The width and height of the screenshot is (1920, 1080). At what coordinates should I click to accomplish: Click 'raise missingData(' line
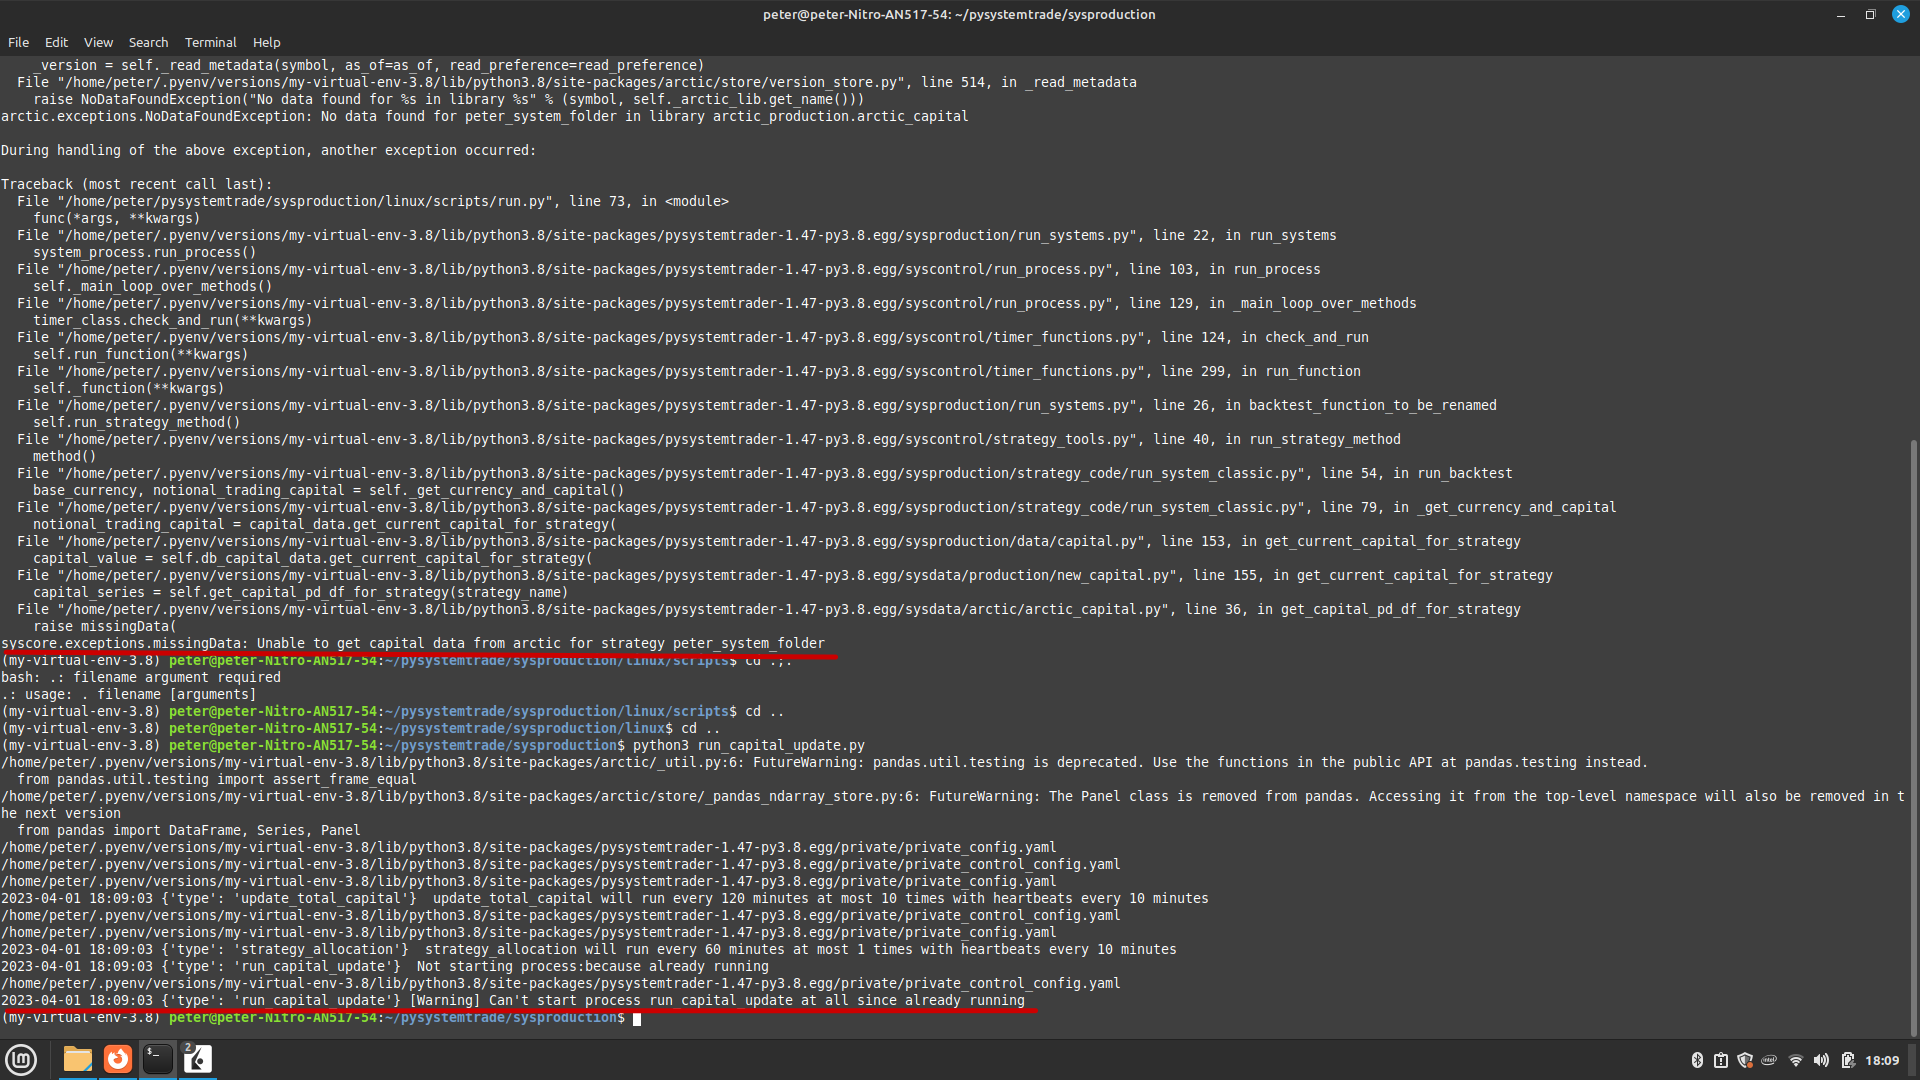[105, 626]
